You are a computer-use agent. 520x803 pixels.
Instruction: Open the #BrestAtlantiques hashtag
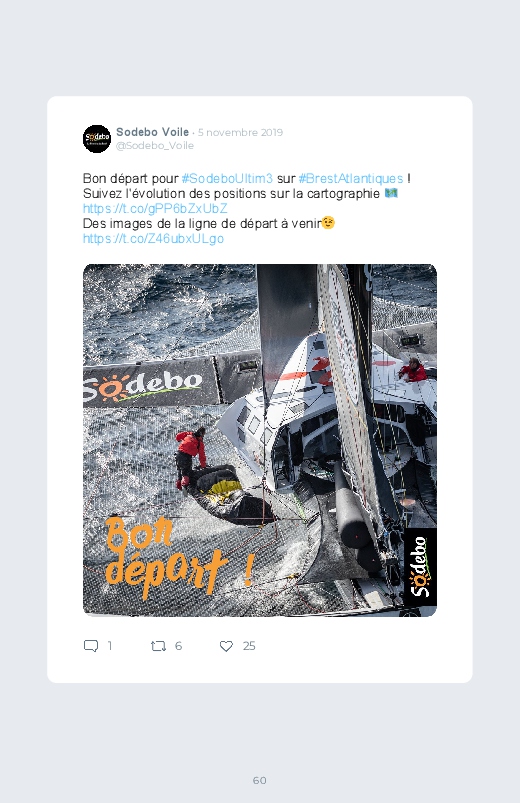pos(351,178)
